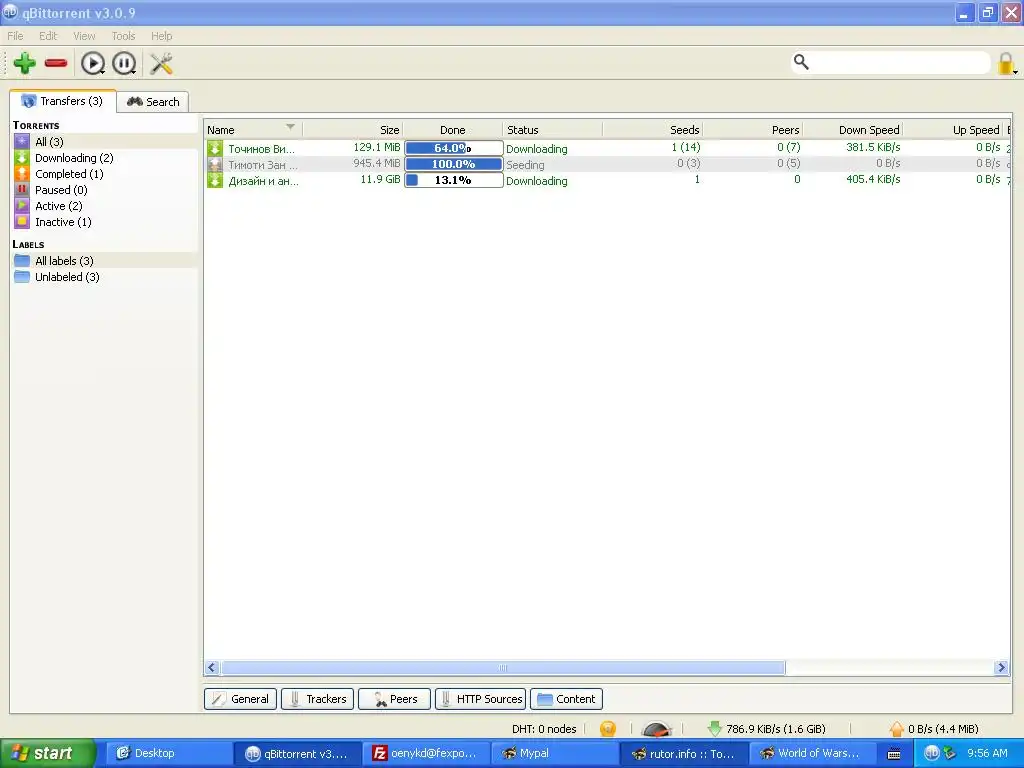Open the General properties button

[x=240, y=699]
